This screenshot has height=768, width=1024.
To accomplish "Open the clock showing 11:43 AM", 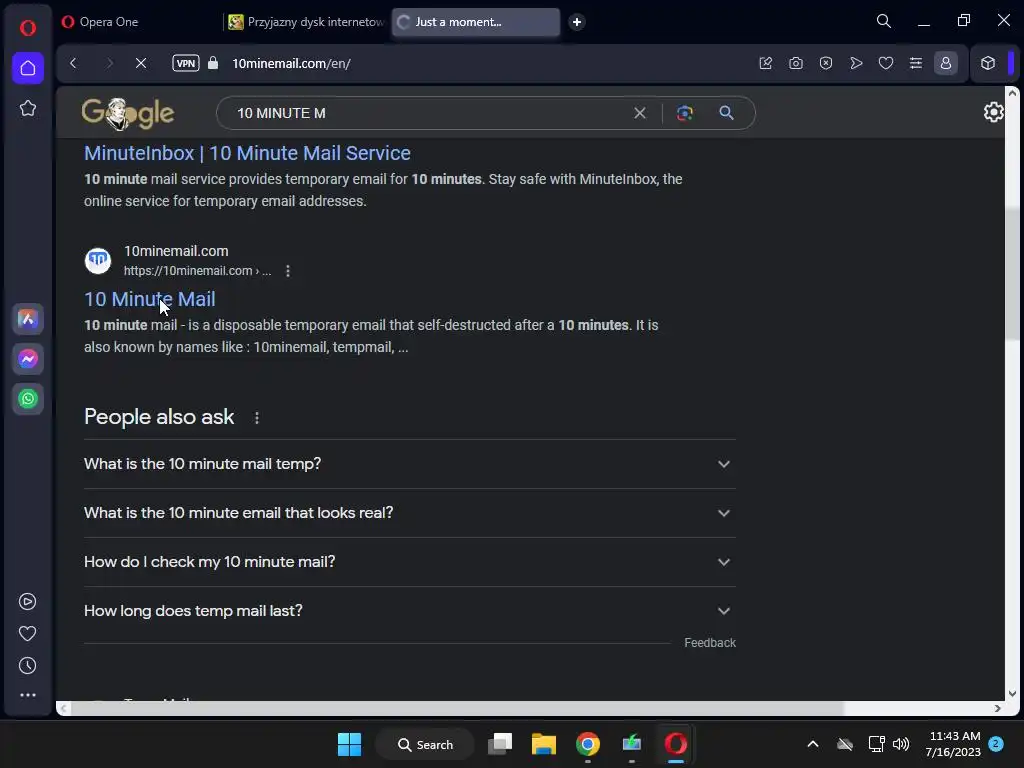I will pos(953,744).
